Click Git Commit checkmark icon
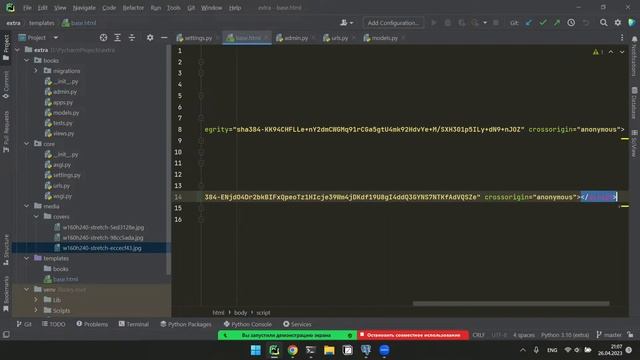 (543, 23)
